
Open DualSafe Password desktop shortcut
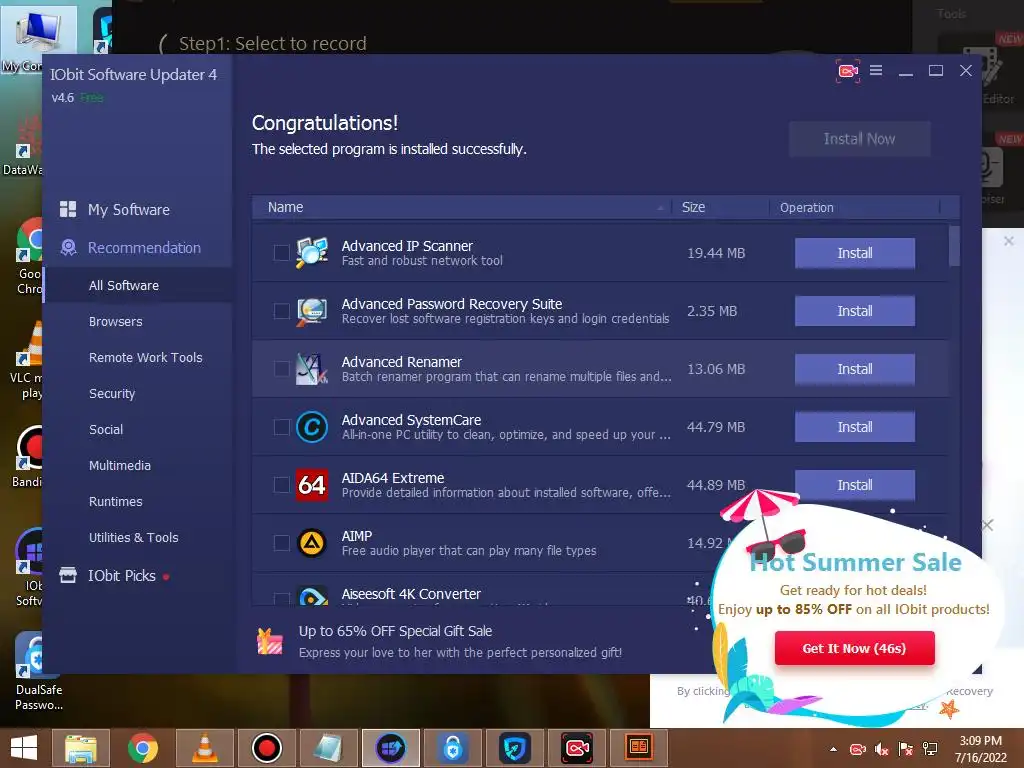click(x=38, y=671)
